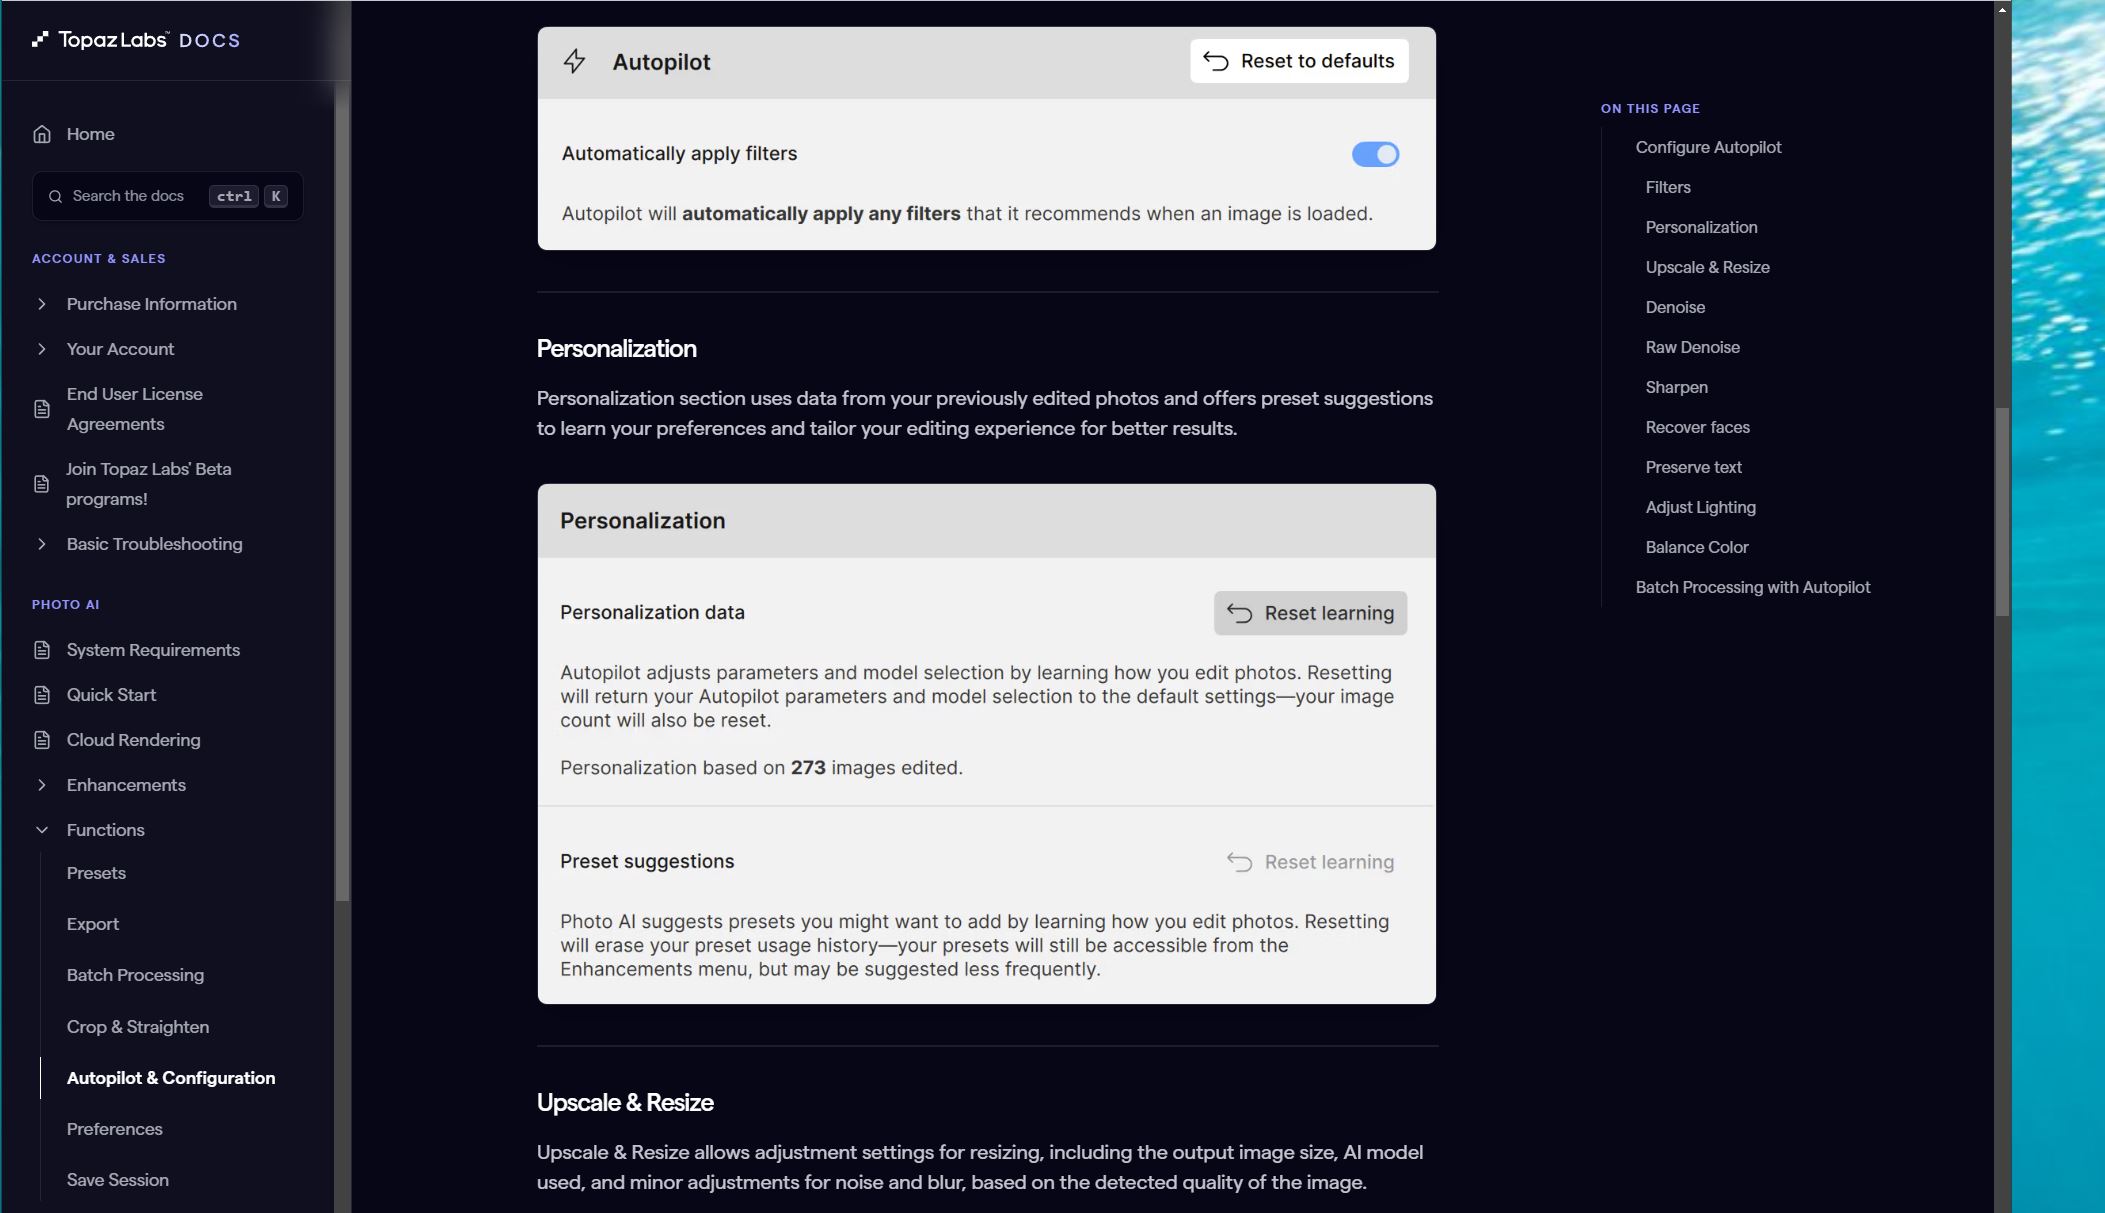Click the Reset learning button for Personalization data
This screenshot has width=2105, height=1213.
tap(1310, 612)
